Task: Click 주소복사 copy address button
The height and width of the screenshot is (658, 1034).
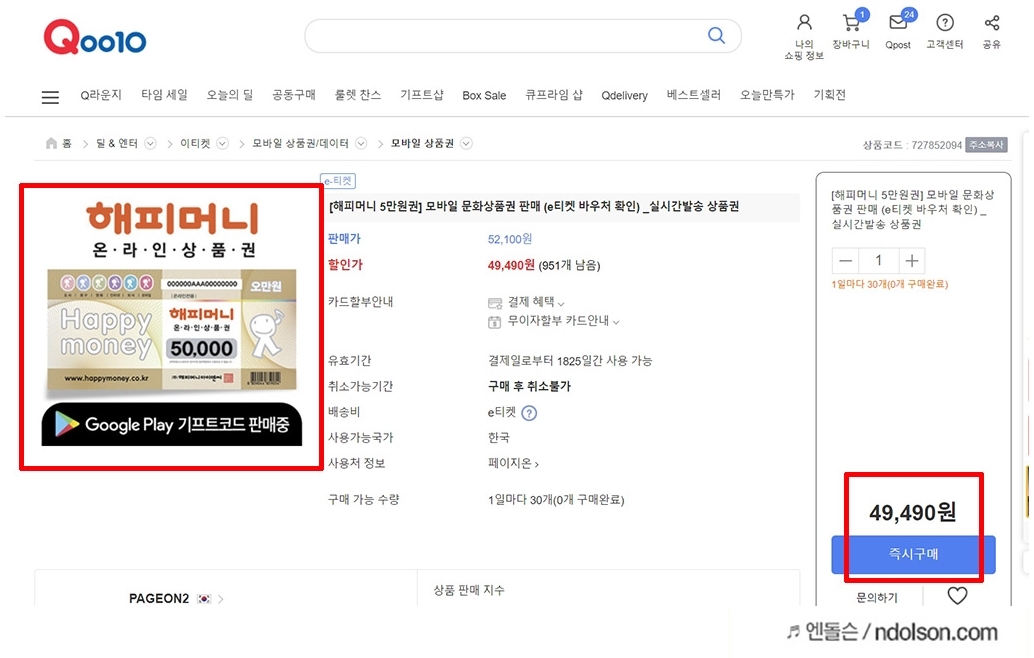Action: click(x=986, y=144)
